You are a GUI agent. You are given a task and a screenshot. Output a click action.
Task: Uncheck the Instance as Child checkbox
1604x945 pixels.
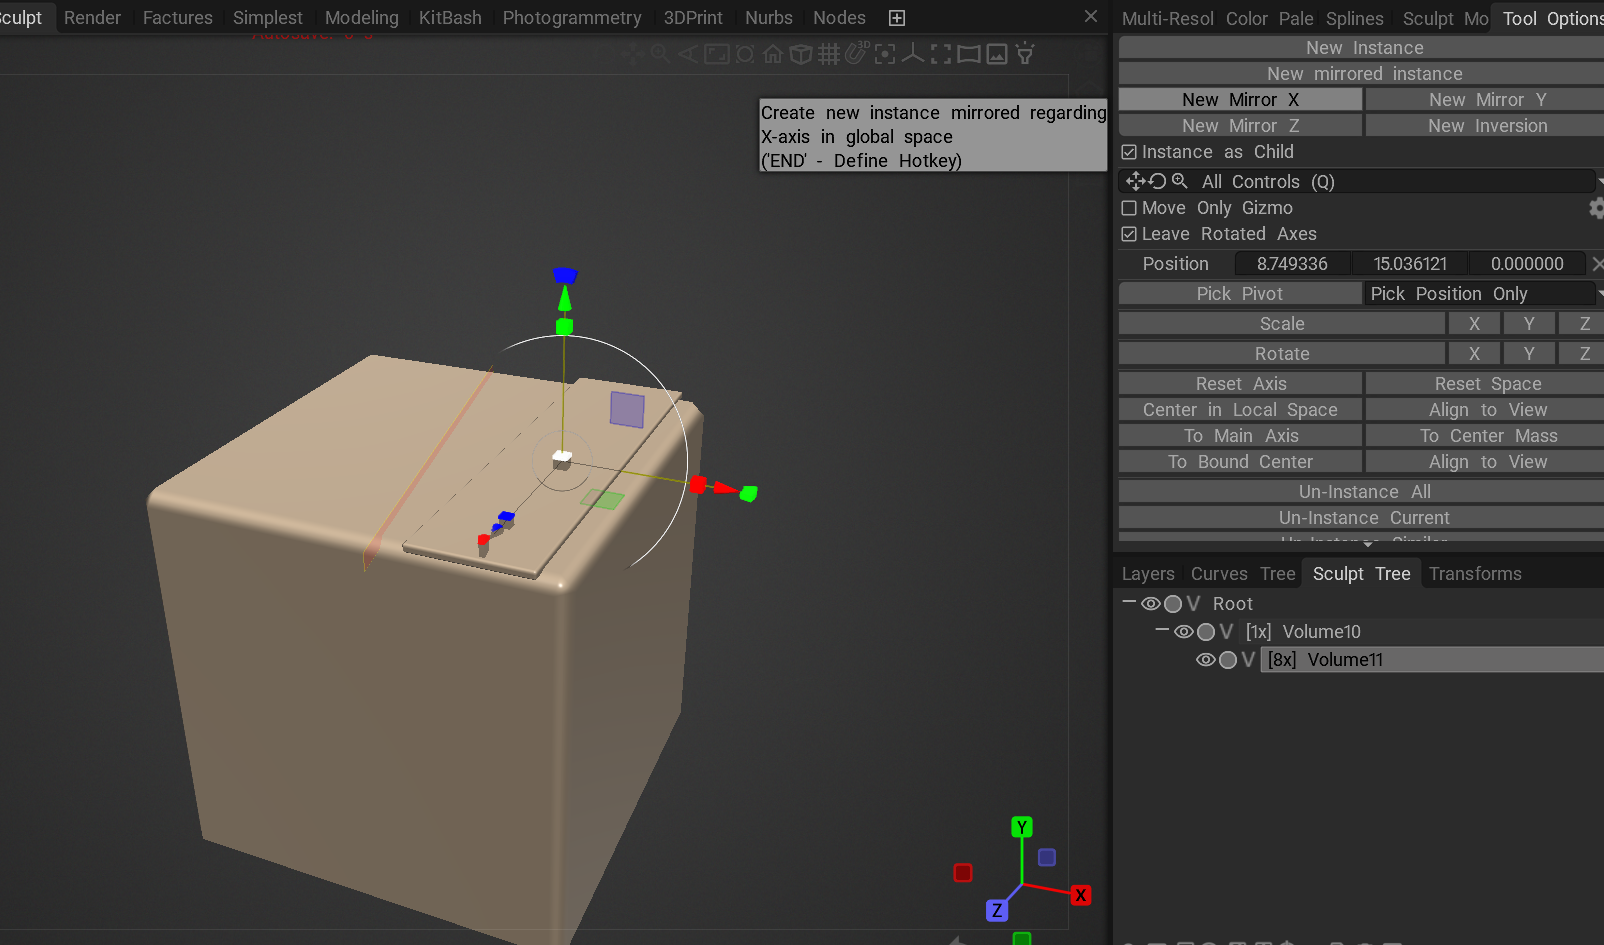click(1129, 152)
